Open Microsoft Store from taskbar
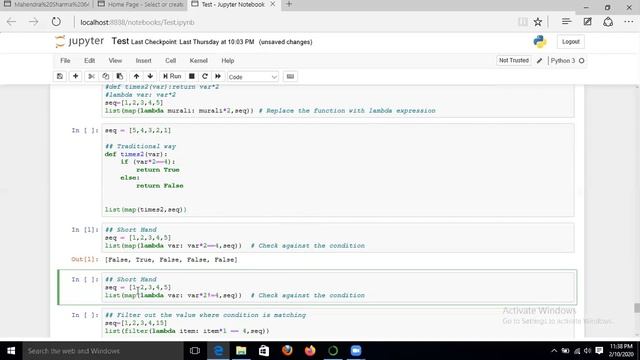 pyautogui.click(x=264, y=351)
